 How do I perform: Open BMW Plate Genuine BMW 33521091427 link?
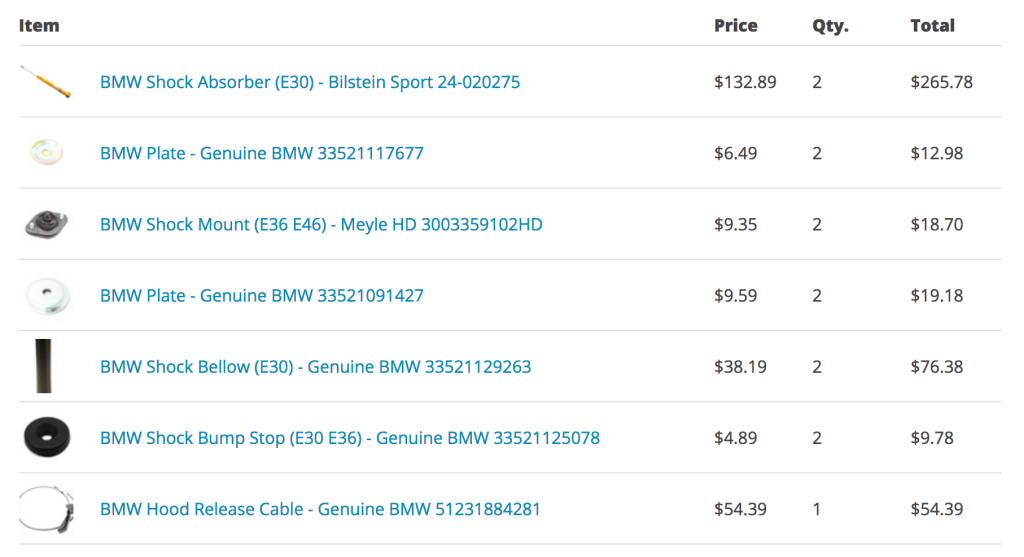[x=261, y=296]
